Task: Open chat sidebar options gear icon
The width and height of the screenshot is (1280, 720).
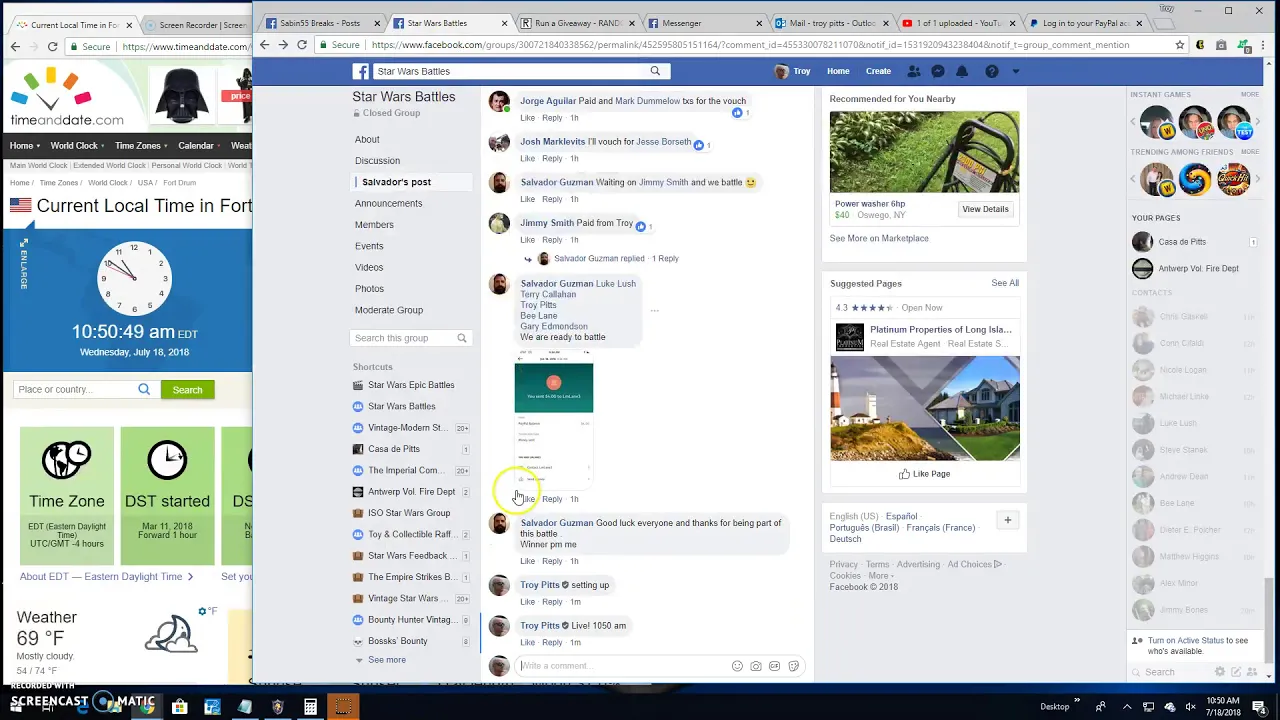Action: pos(1219,672)
